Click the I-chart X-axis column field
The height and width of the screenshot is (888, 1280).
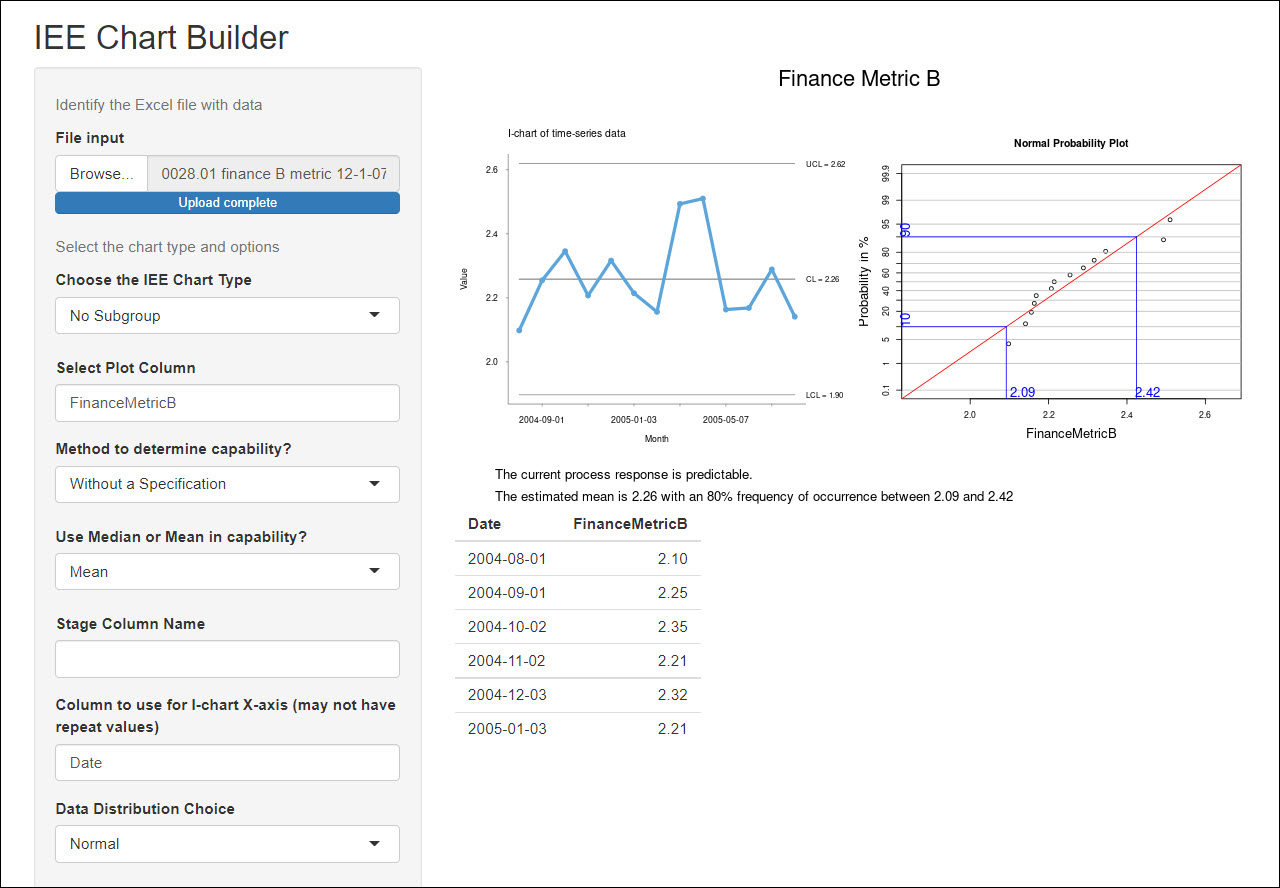click(227, 762)
